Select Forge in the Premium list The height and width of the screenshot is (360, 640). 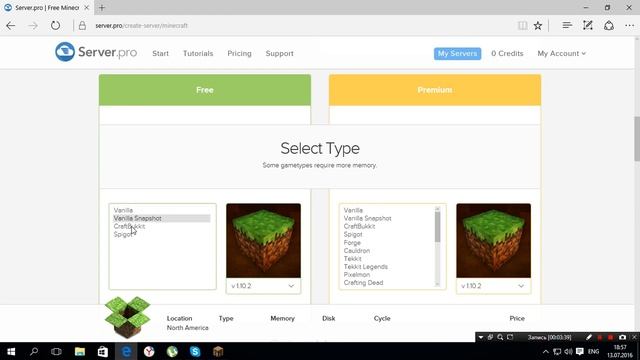(352, 242)
